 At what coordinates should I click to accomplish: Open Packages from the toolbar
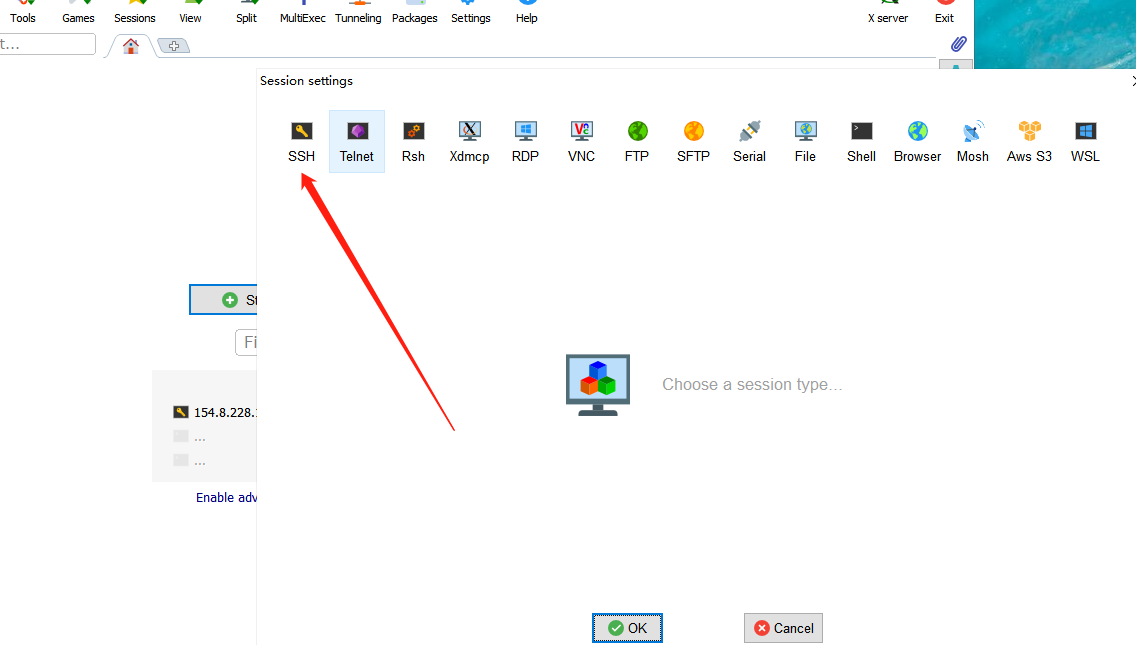414,13
